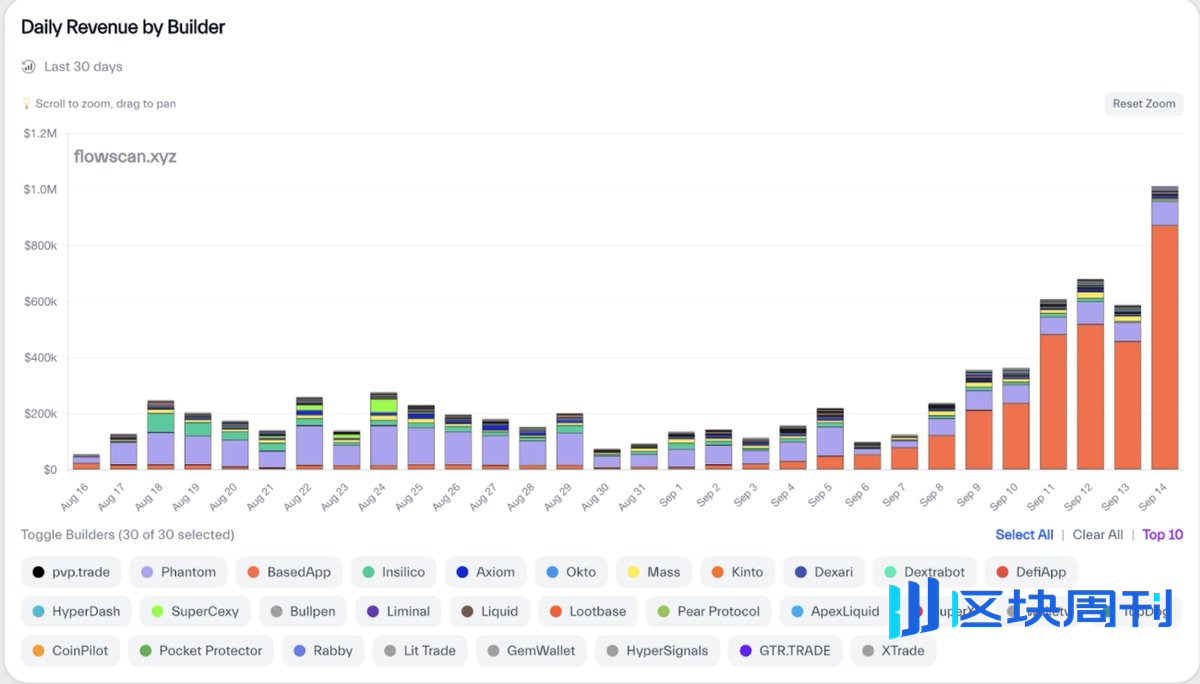This screenshot has width=1200, height=684.
Task: Toggle the Mass builder chip
Action: 654,572
